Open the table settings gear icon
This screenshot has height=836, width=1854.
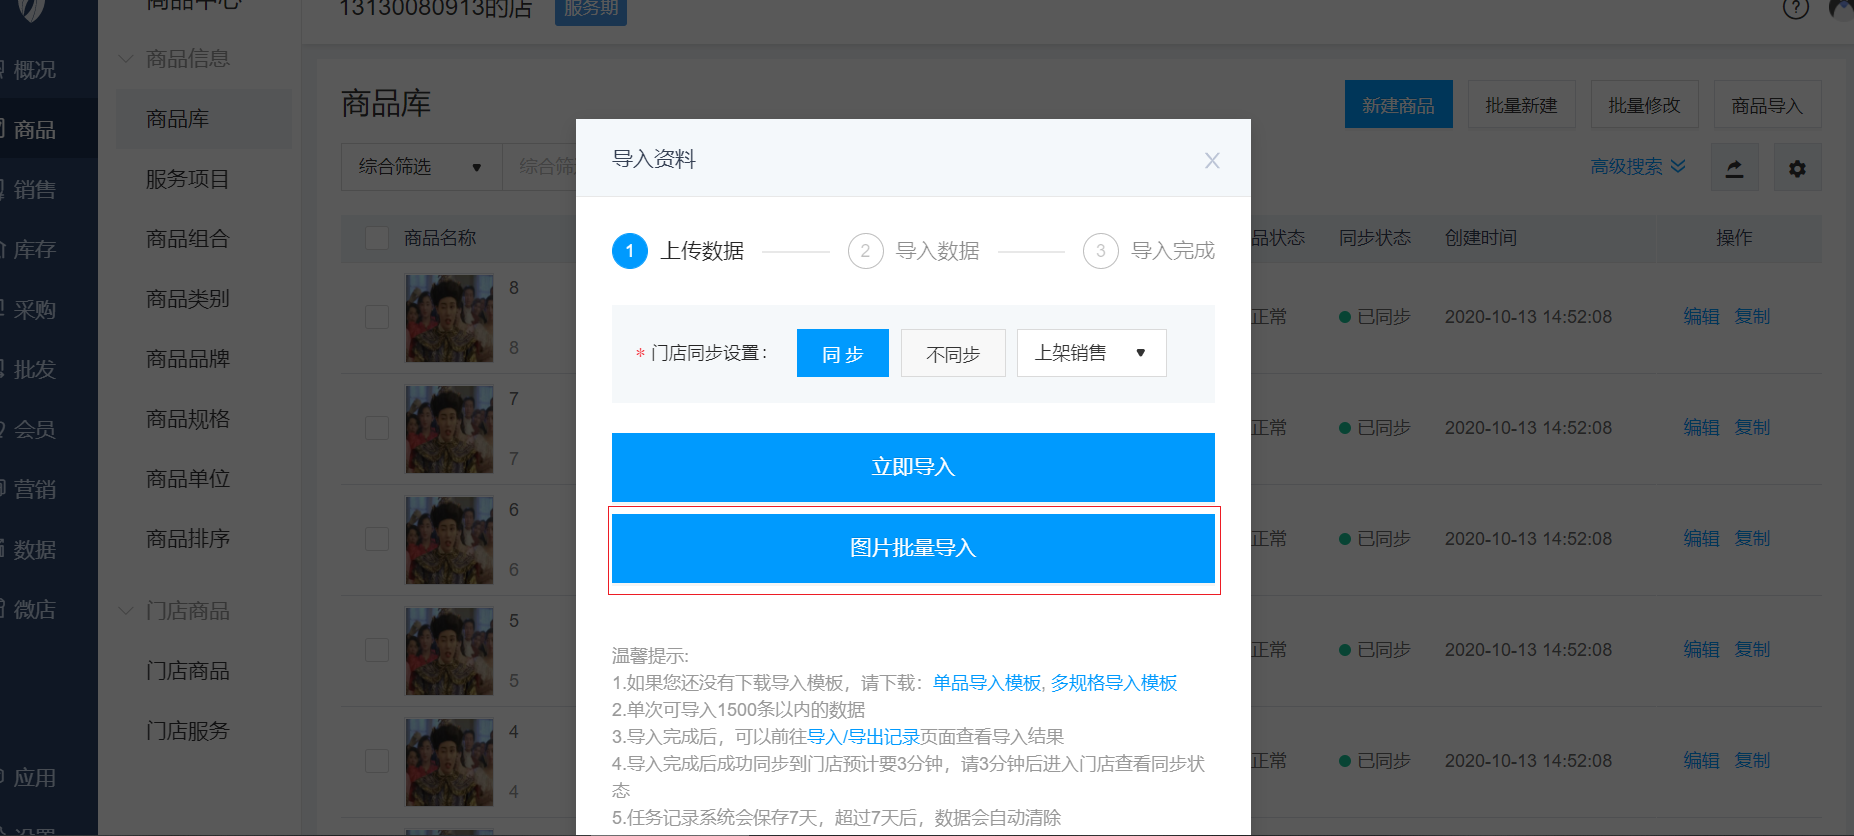[x=1796, y=168]
